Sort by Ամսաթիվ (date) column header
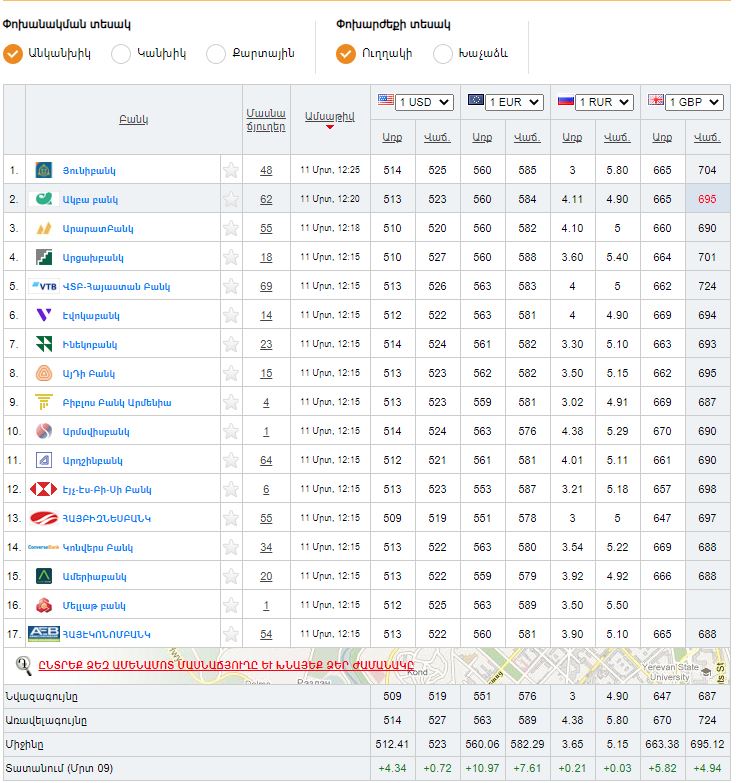 [x=330, y=116]
